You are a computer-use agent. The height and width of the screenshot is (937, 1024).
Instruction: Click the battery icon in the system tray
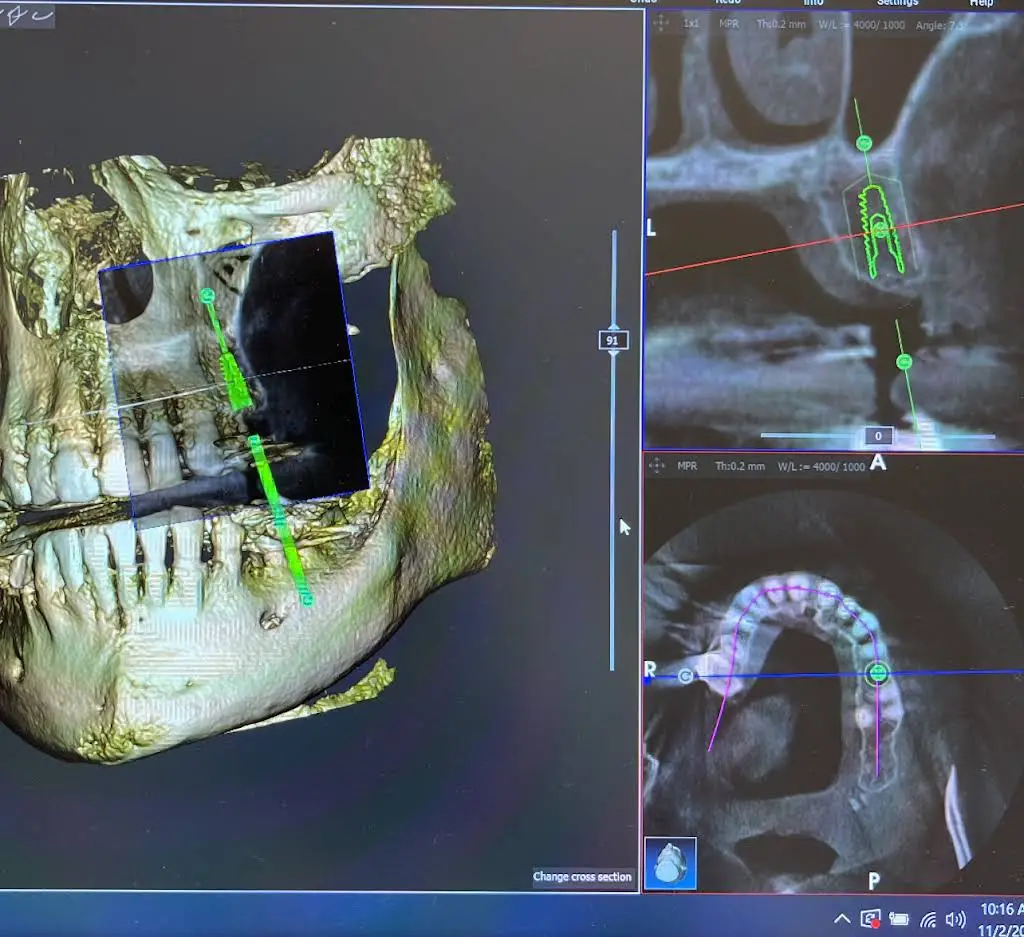[899, 919]
